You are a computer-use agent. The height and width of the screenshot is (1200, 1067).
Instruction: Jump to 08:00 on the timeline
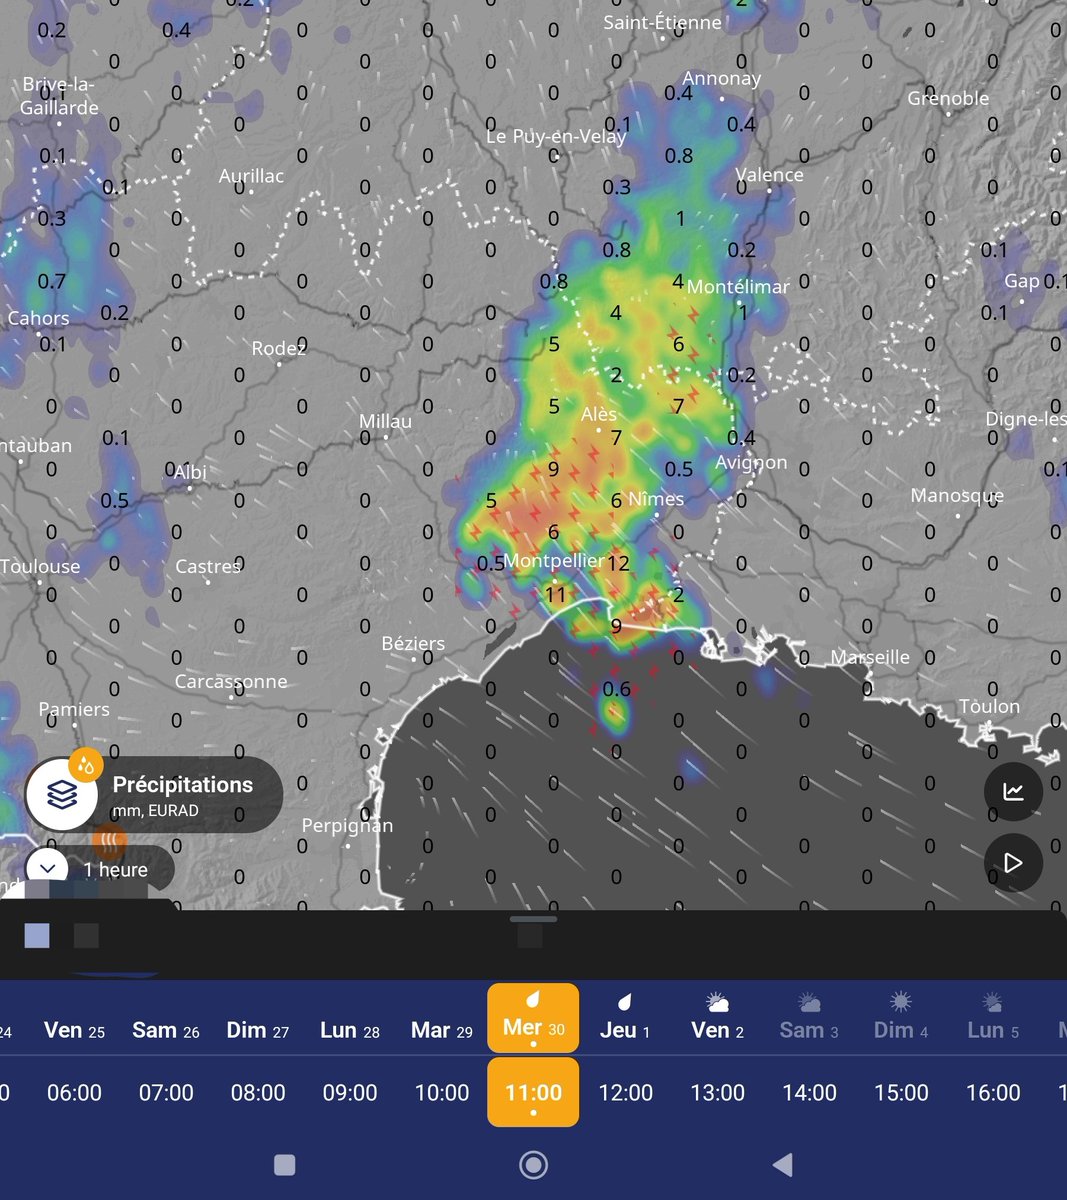(x=258, y=1092)
